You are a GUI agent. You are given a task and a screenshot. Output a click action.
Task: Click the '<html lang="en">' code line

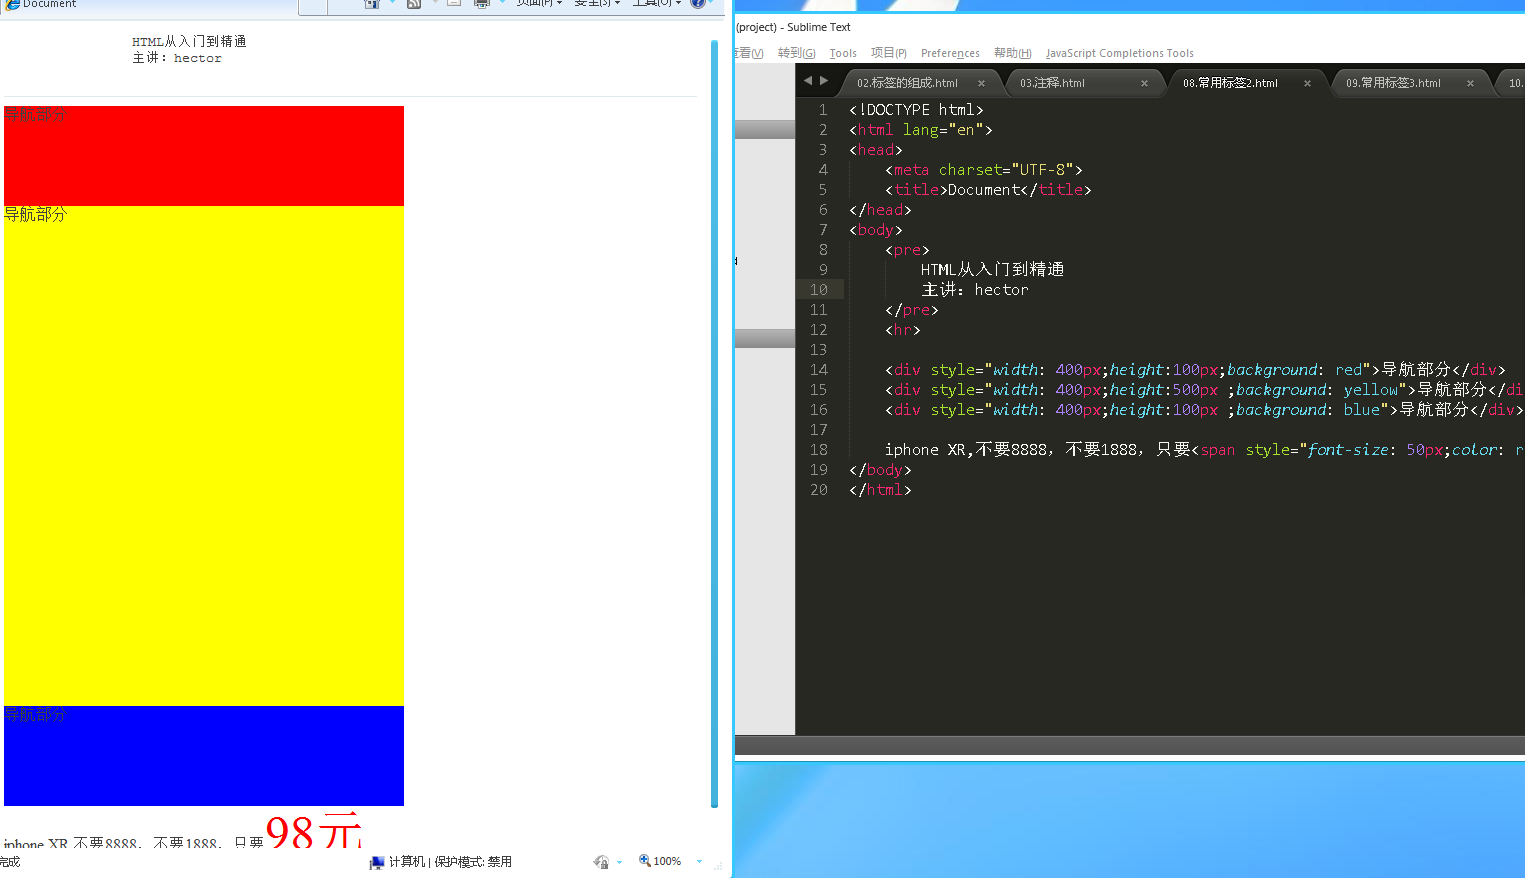(921, 130)
